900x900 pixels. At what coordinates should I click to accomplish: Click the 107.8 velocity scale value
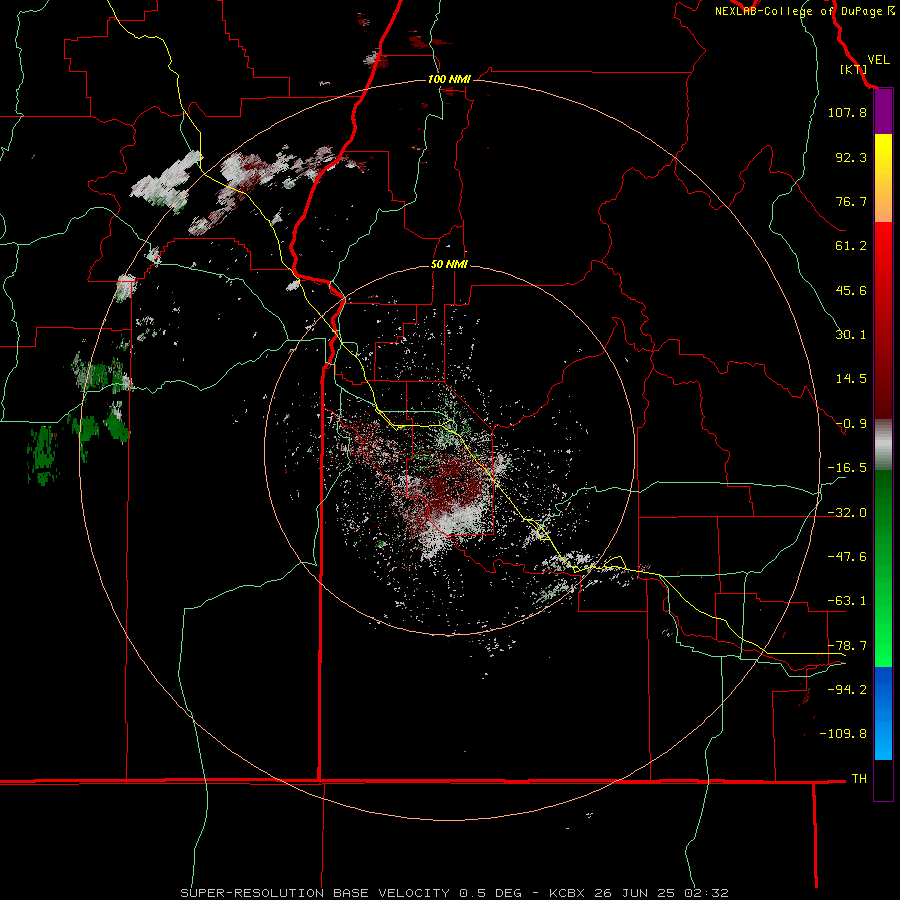coord(847,112)
